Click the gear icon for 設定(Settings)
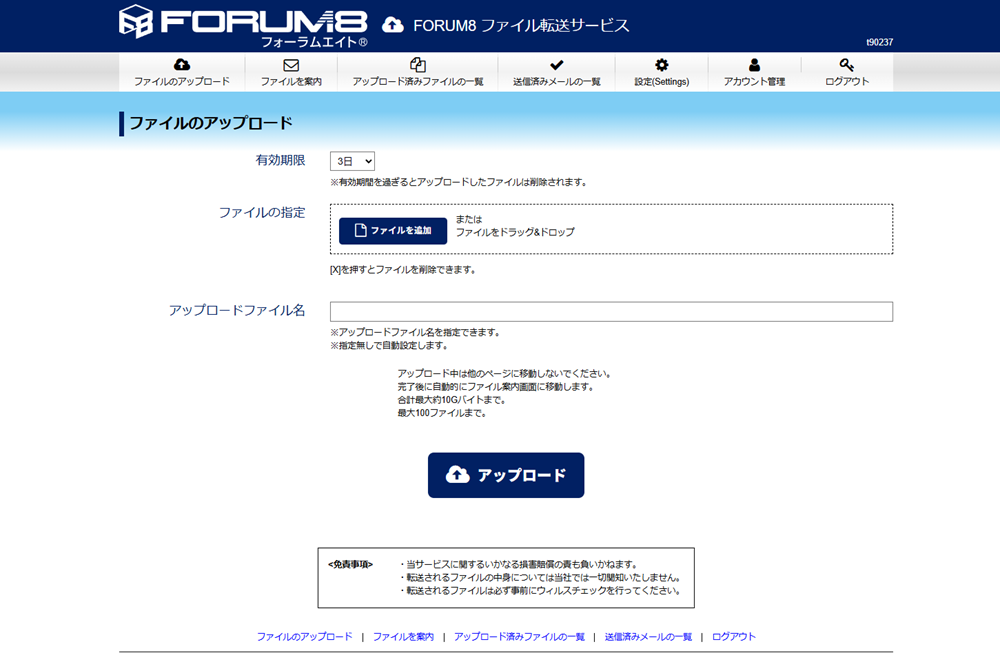 pyautogui.click(x=662, y=65)
